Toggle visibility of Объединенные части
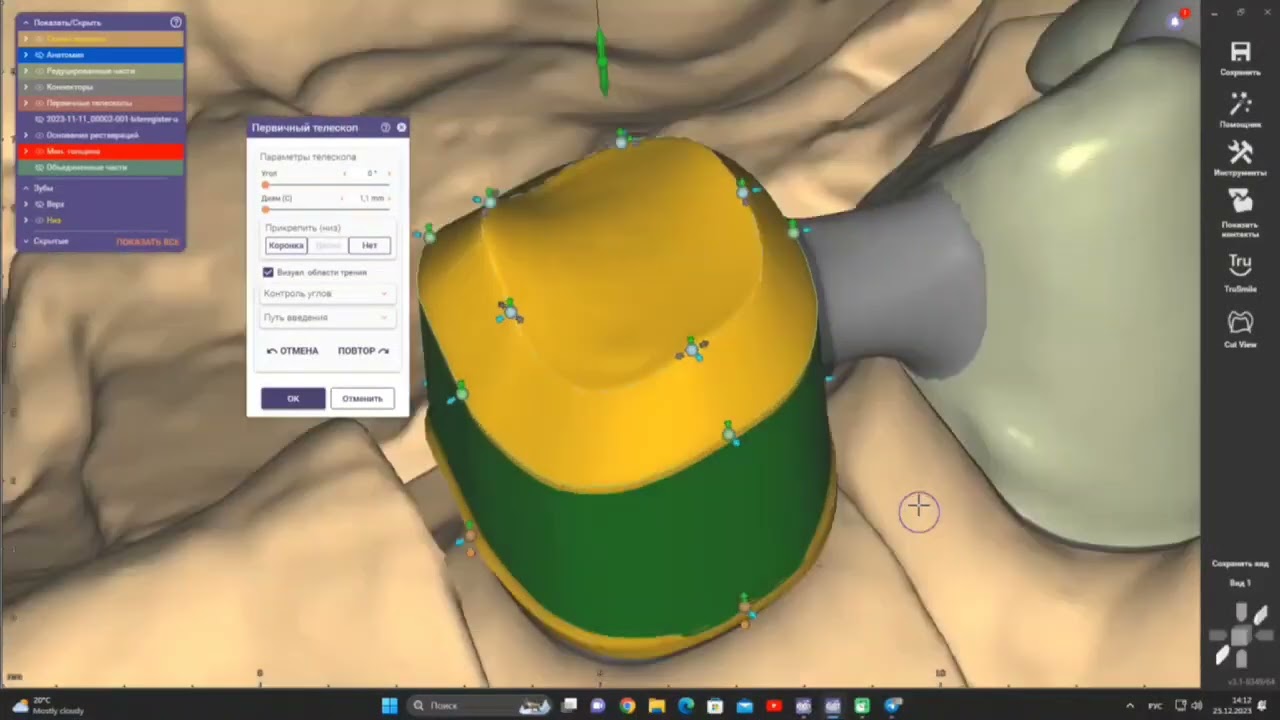1280x720 pixels. tap(39, 167)
